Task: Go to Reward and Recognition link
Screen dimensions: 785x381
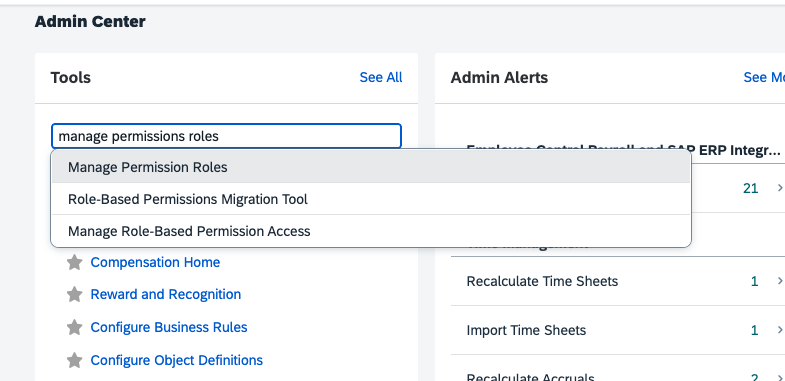Action: (166, 294)
